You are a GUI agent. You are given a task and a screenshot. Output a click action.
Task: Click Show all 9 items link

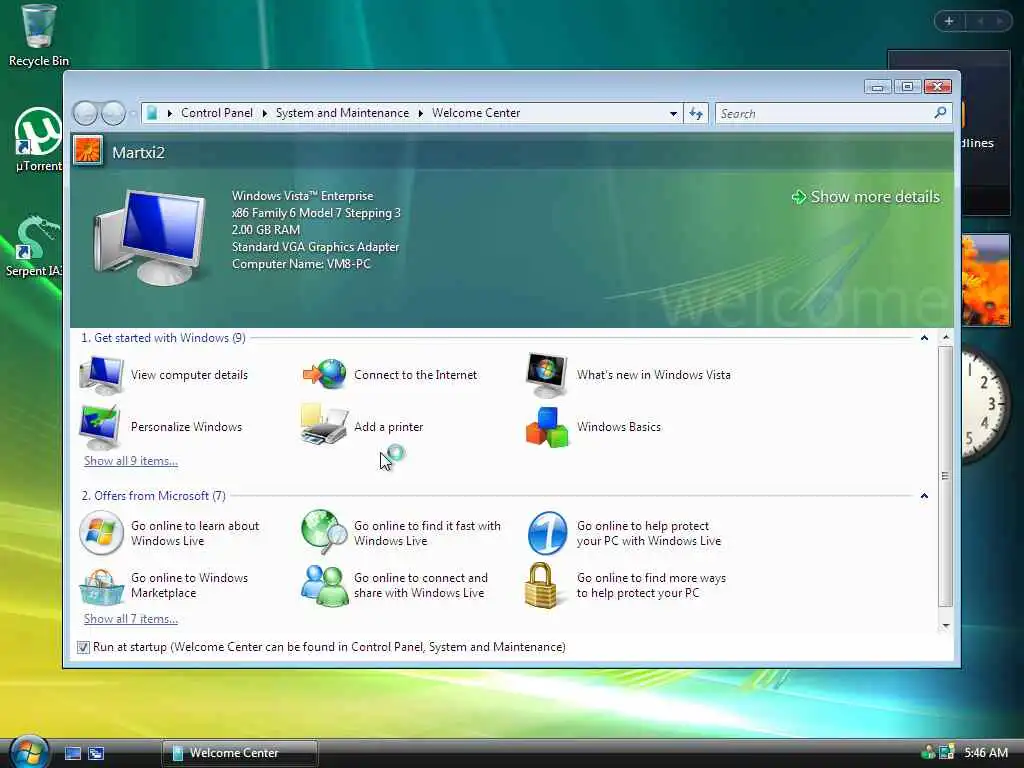131,460
